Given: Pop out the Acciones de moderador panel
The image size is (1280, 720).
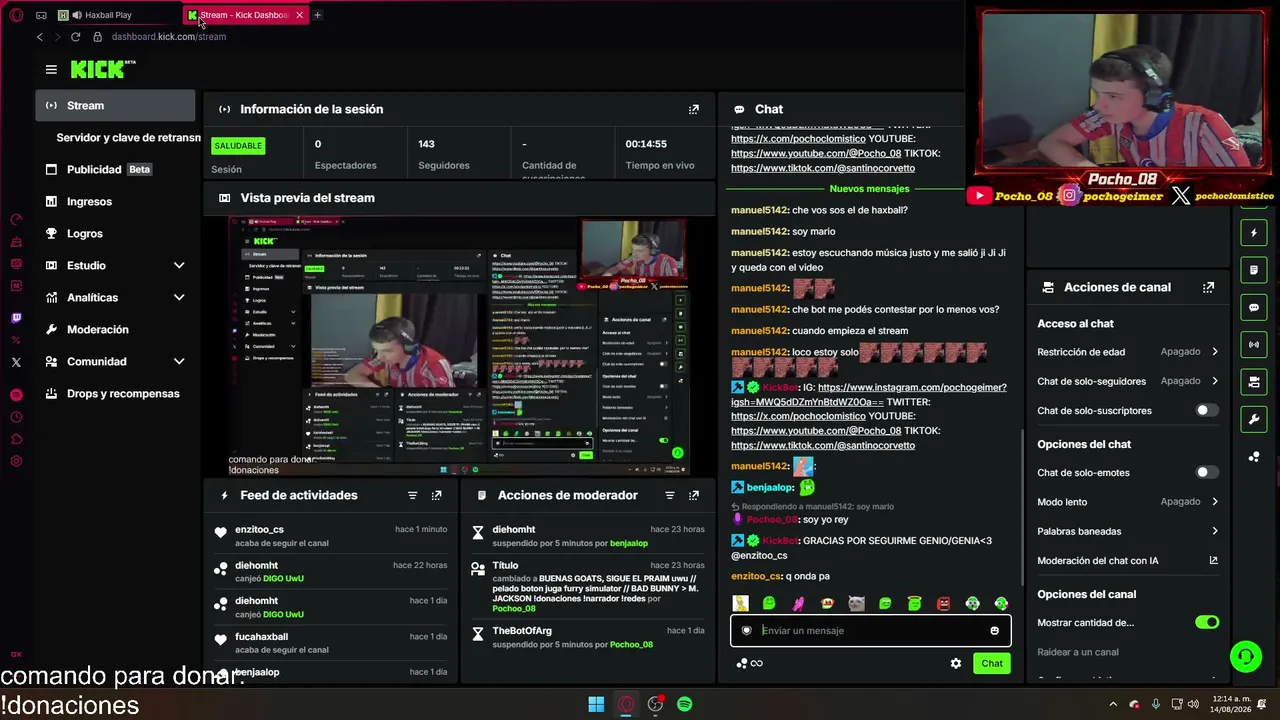Looking at the screenshot, I should pyautogui.click(x=694, y=495).
